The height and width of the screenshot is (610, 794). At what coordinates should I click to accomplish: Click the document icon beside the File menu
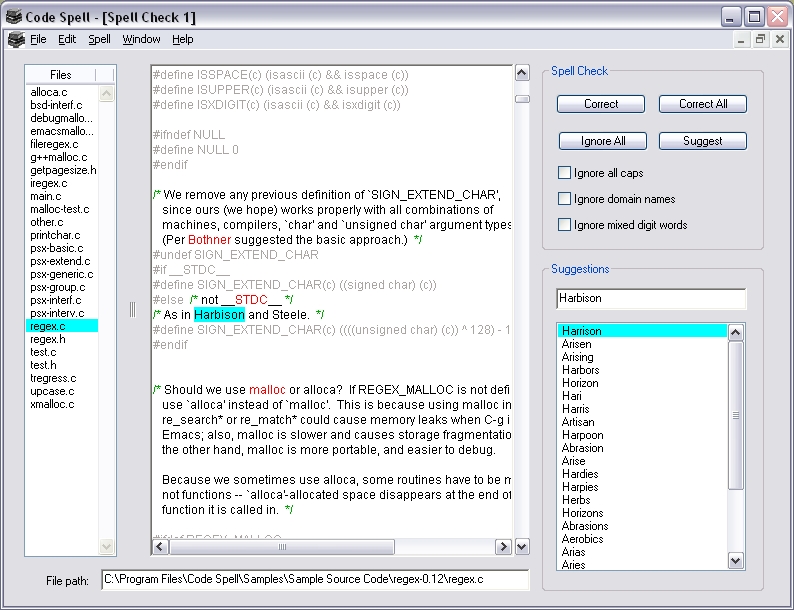(16, 39)
